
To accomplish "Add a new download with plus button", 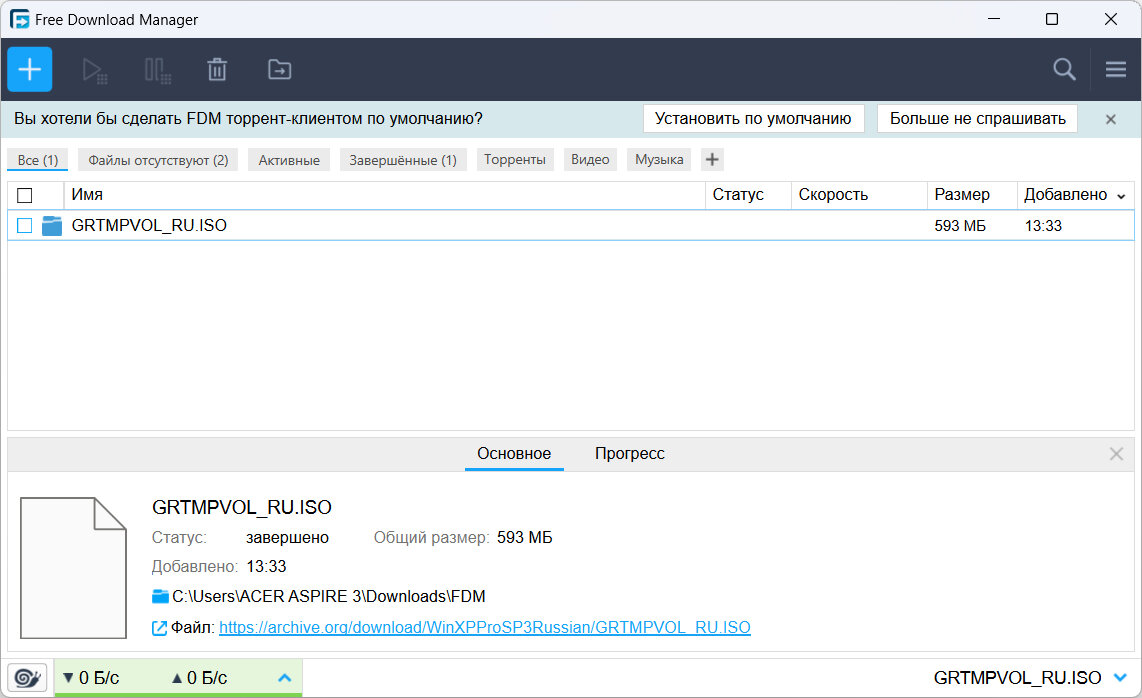I will (30, 69).
